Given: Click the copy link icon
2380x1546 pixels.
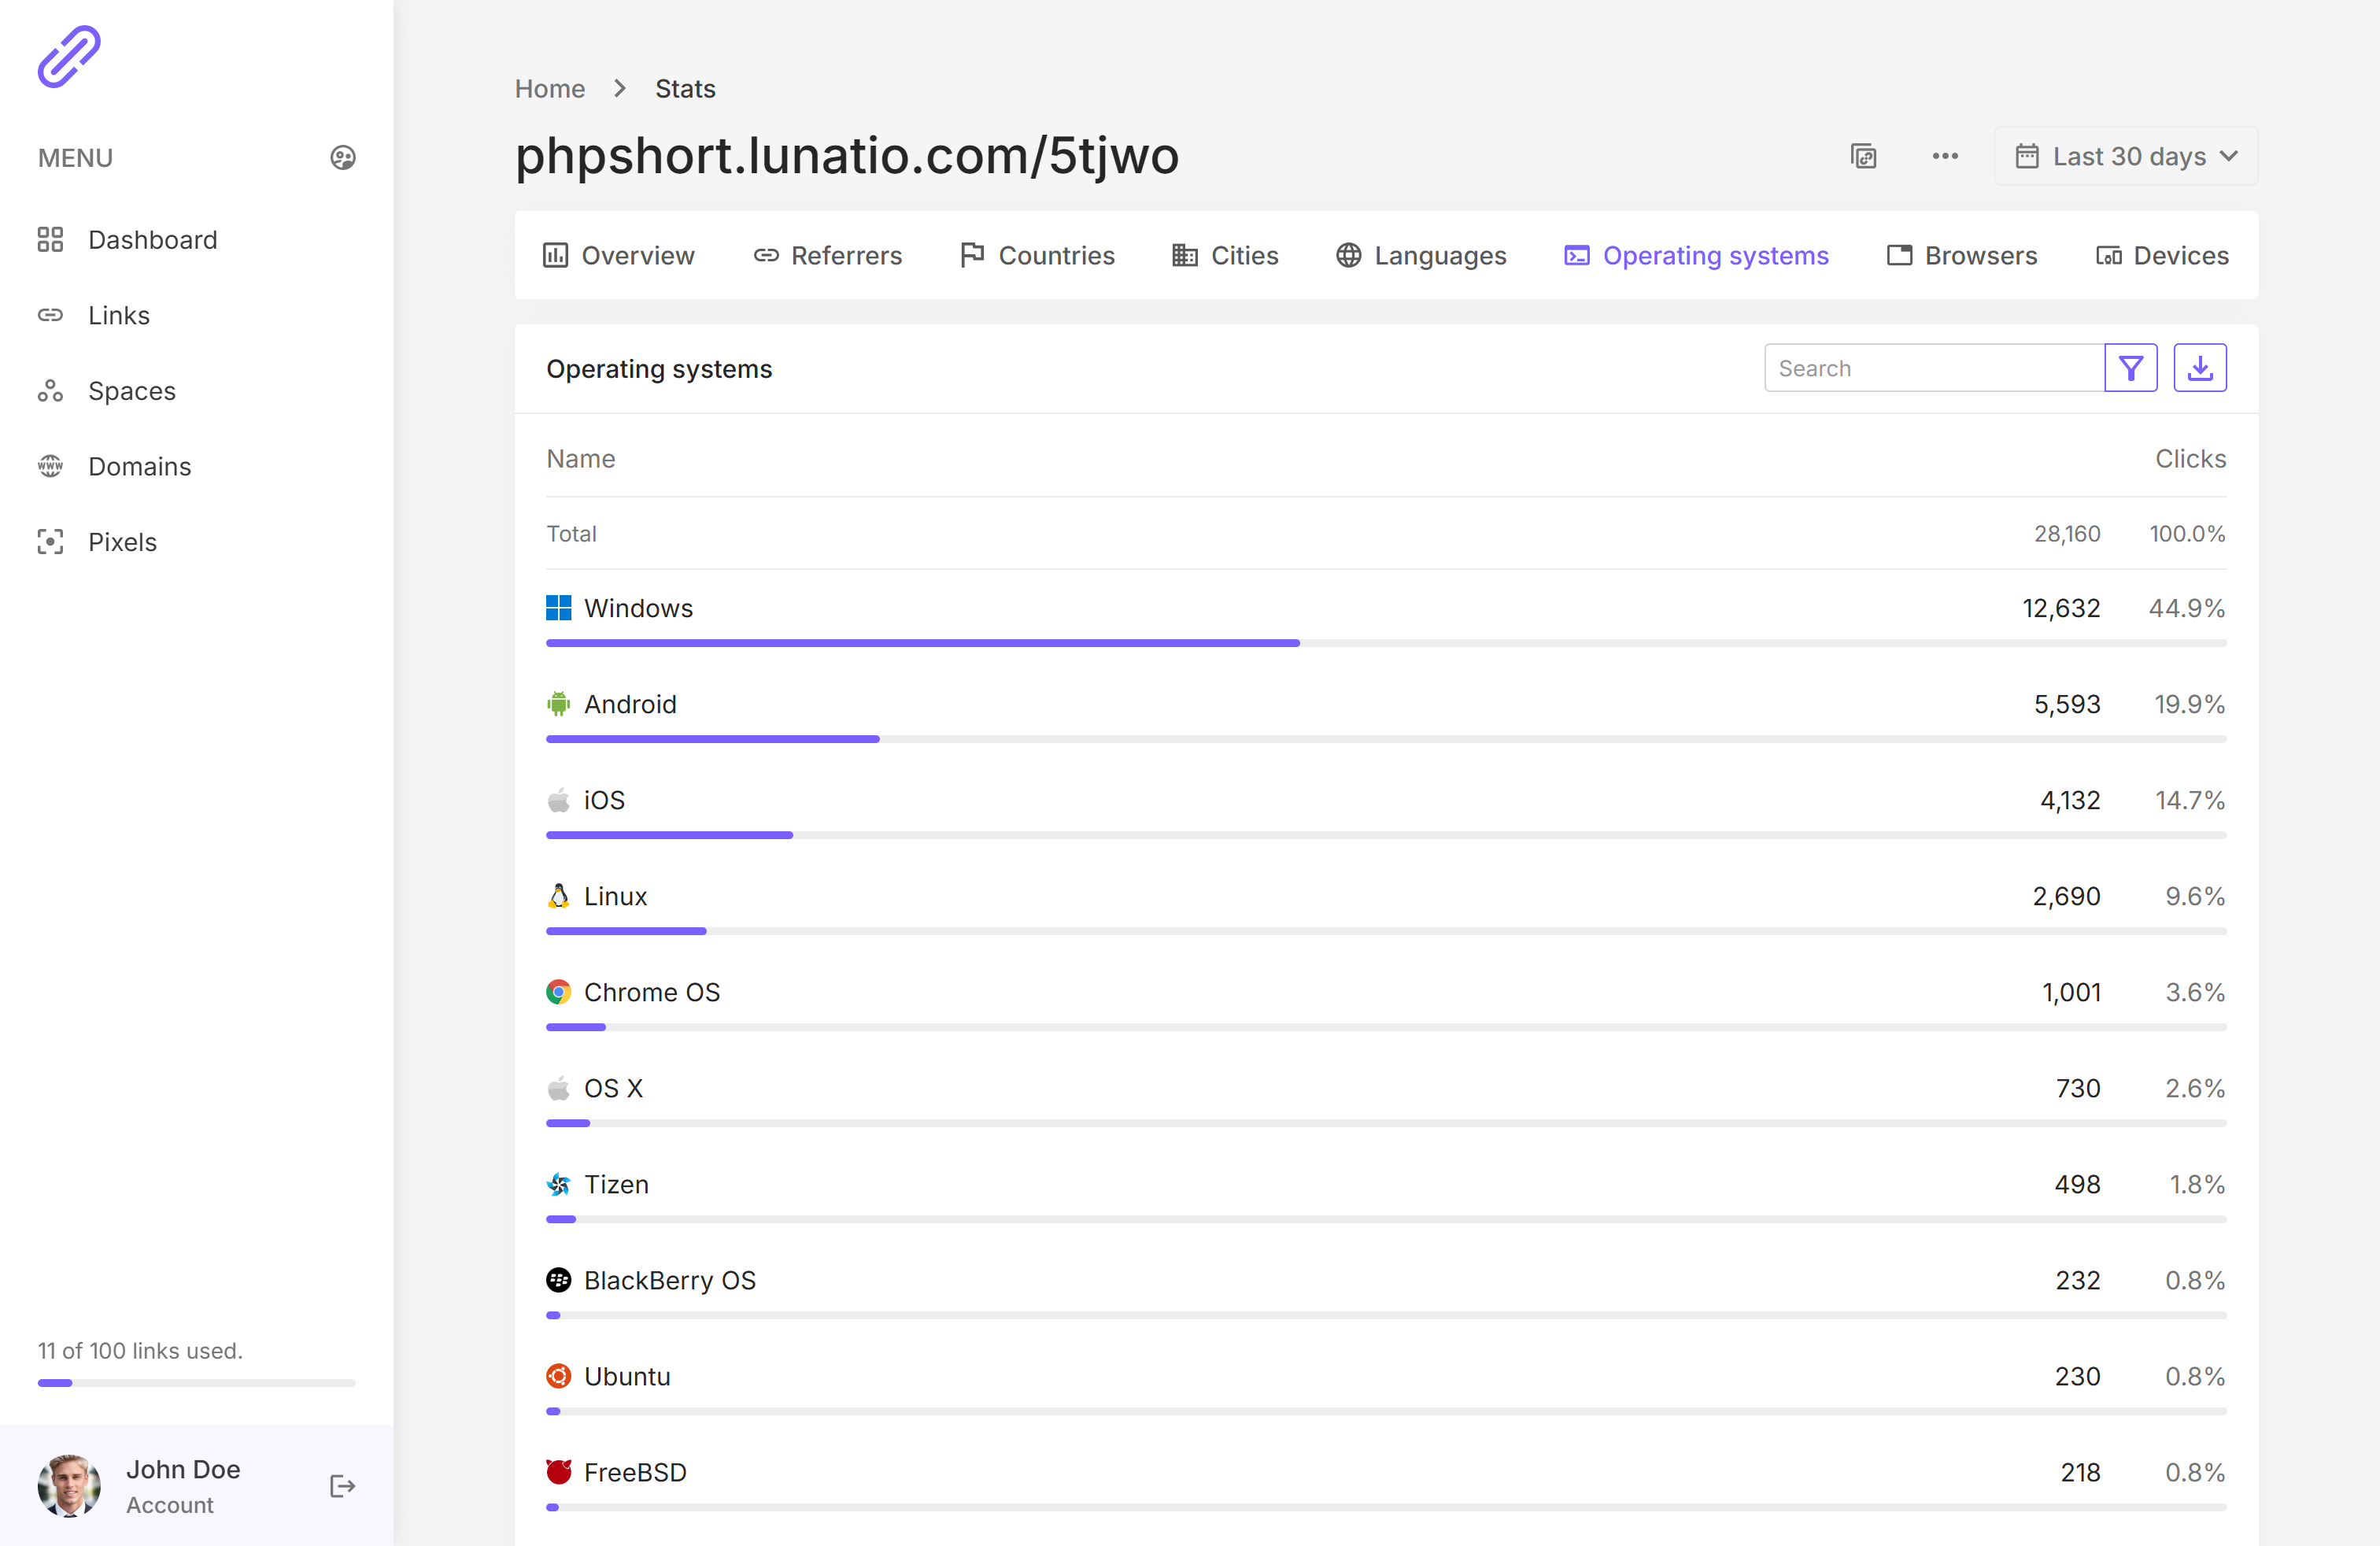Looking at the screenshot, I should point(1863,157).
